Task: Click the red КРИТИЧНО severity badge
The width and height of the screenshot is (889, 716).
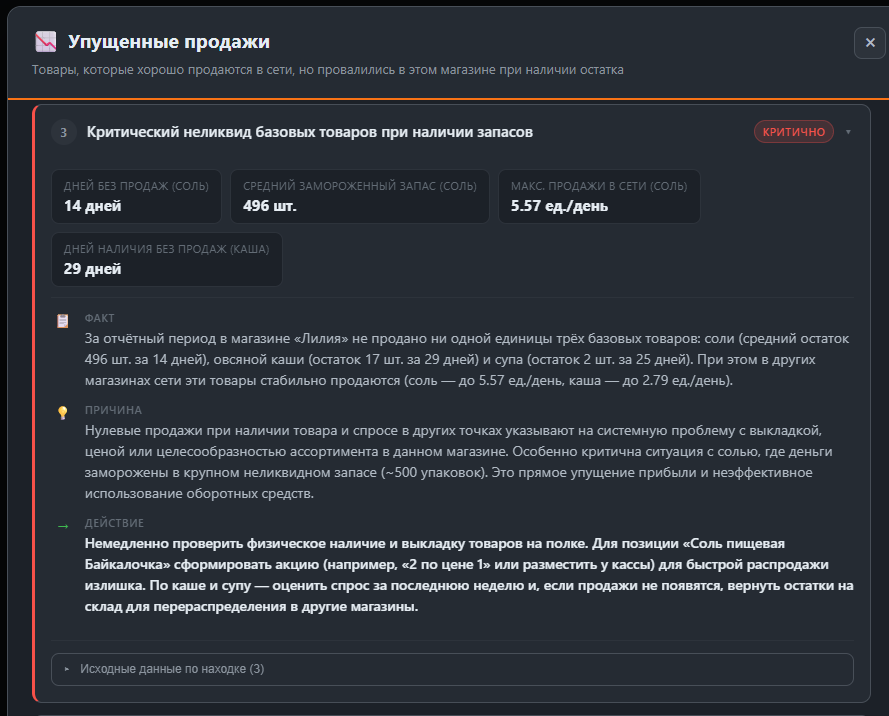Action: [793, 132]
